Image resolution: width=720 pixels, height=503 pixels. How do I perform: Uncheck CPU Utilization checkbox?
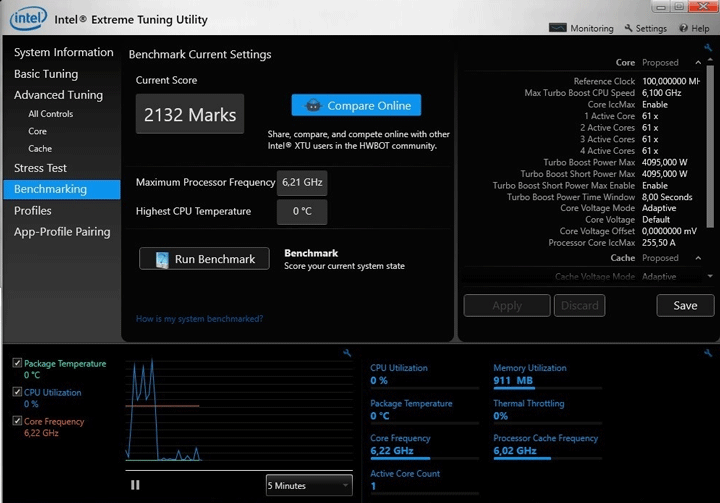coord(17,392)
